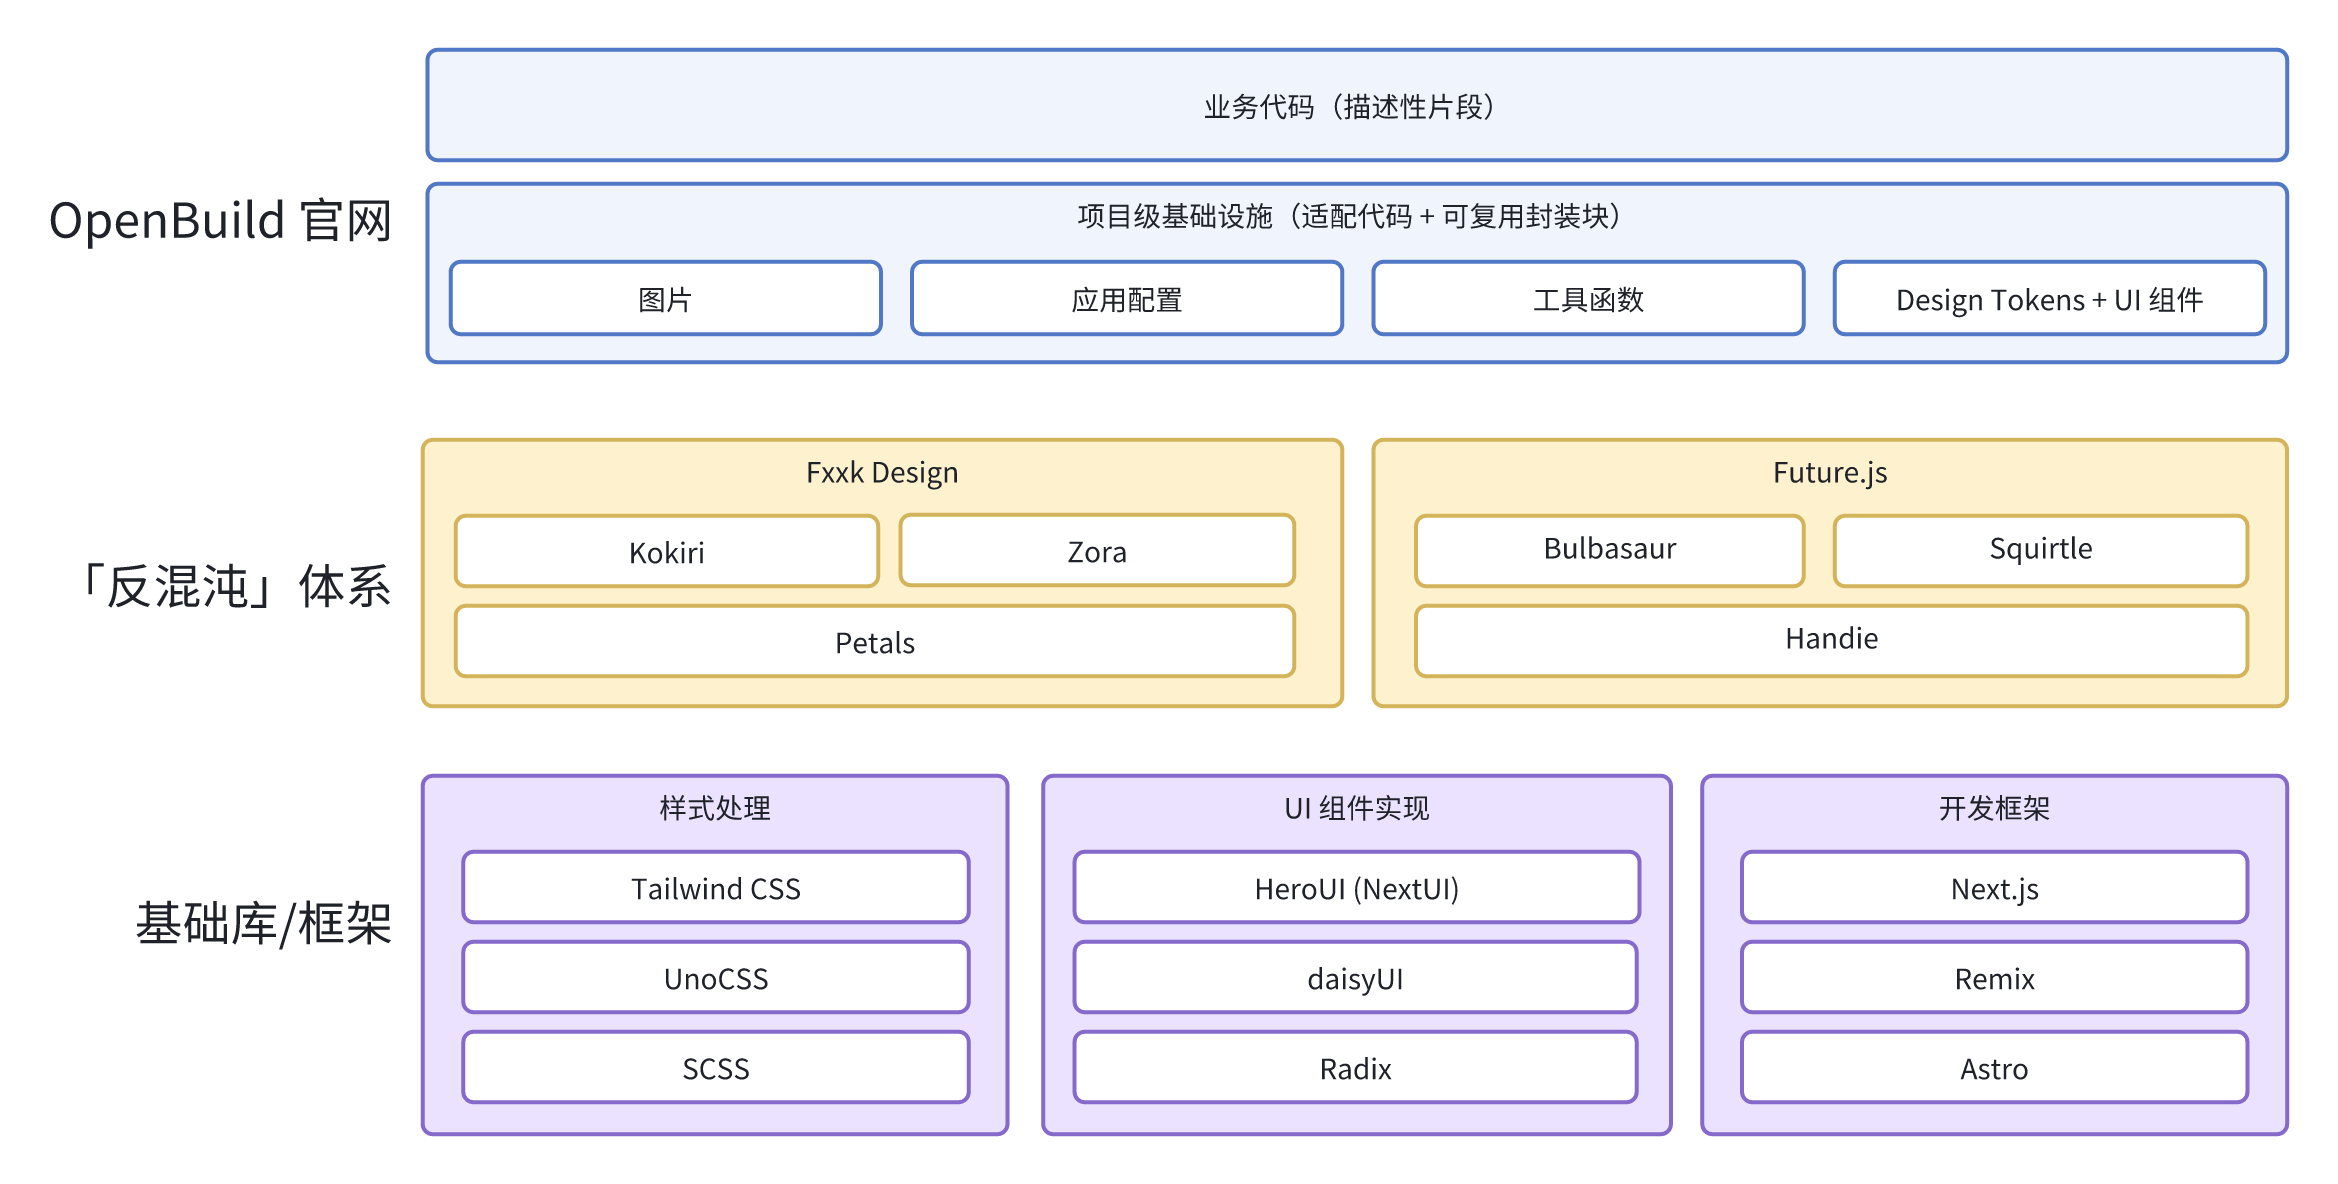The image size is (2338, 1184).
Task: Select the UnoCSS box
Action: point(716,977)
